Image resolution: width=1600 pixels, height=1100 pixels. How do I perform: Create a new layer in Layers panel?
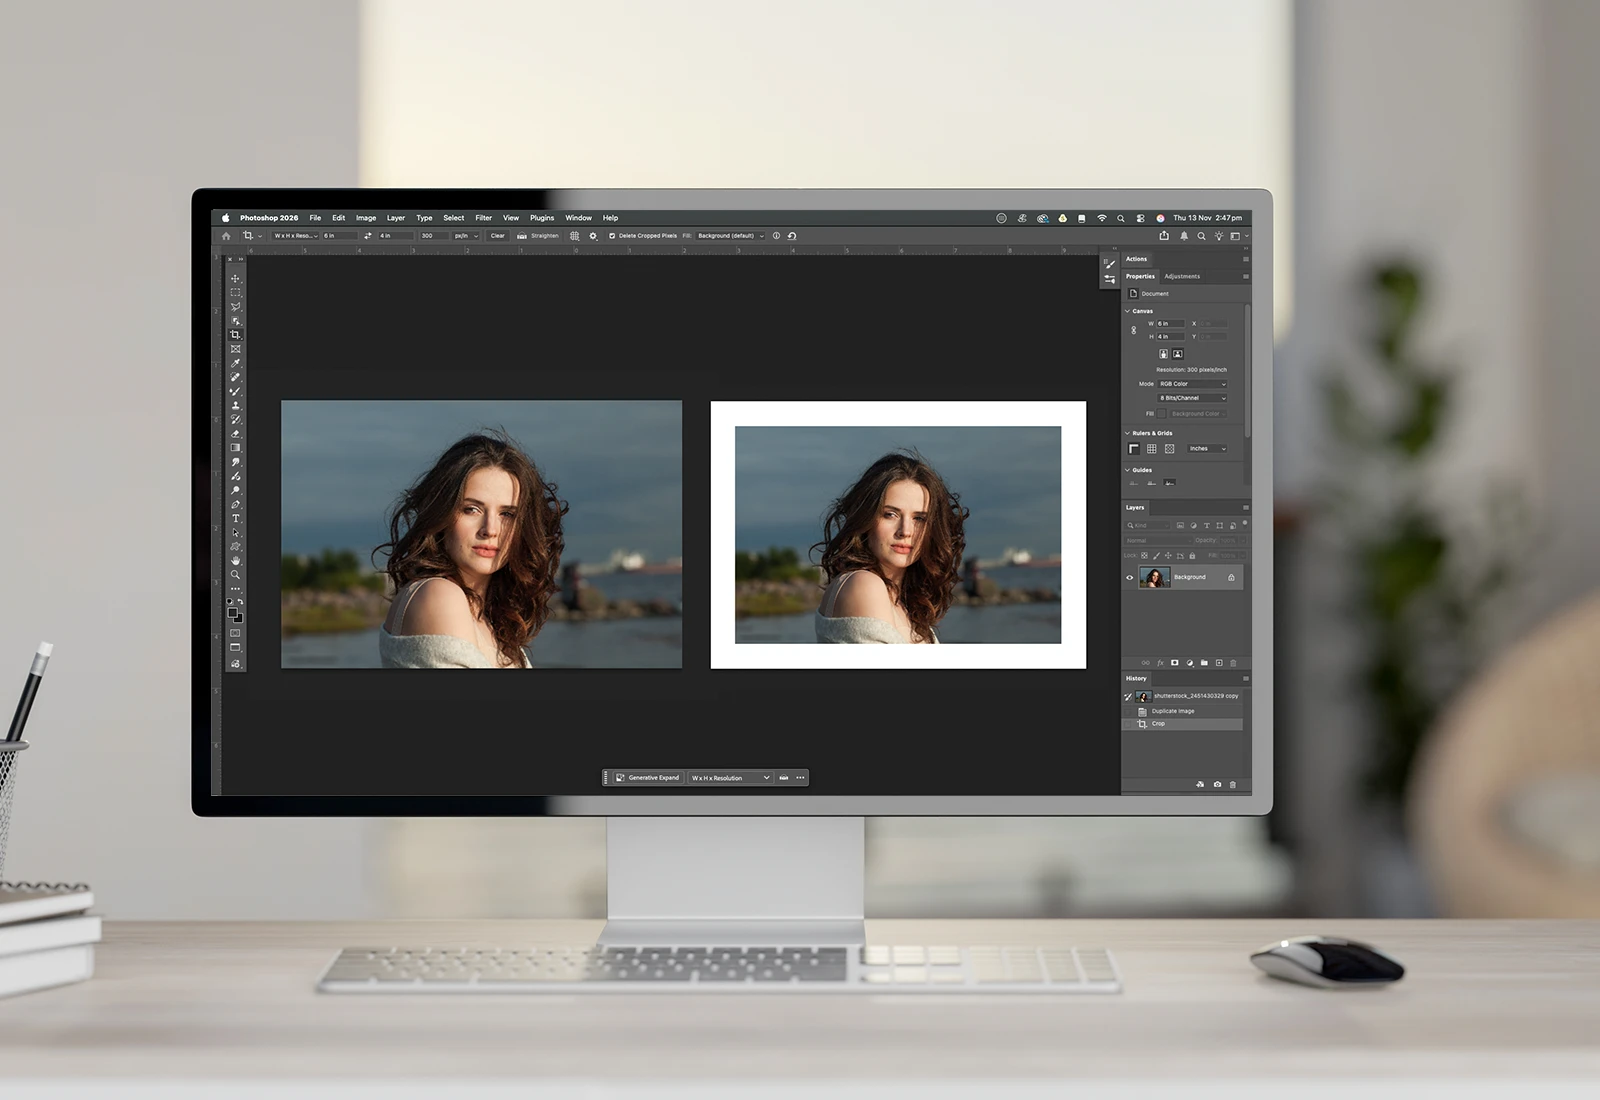[x=1219, y=663]
